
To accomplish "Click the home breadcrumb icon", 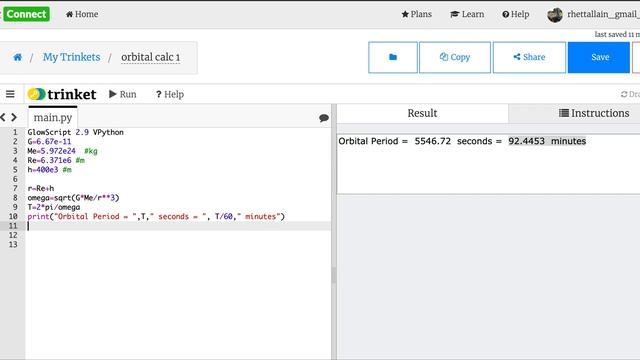I will (x=18, y=57).
